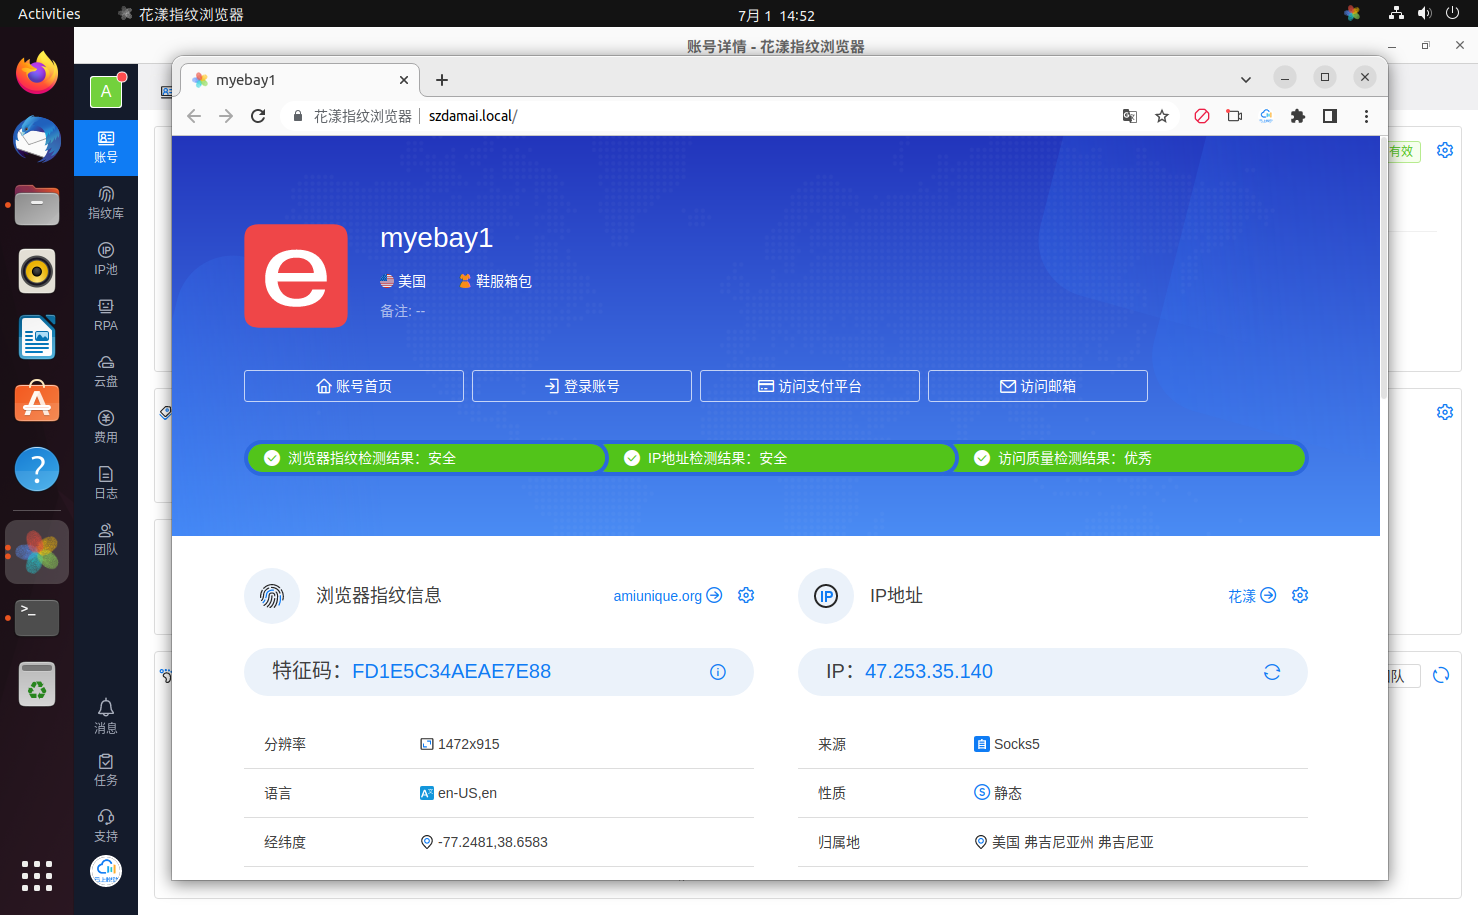Click the 浏览器指纹检测结果 status bar

(427, 458)
